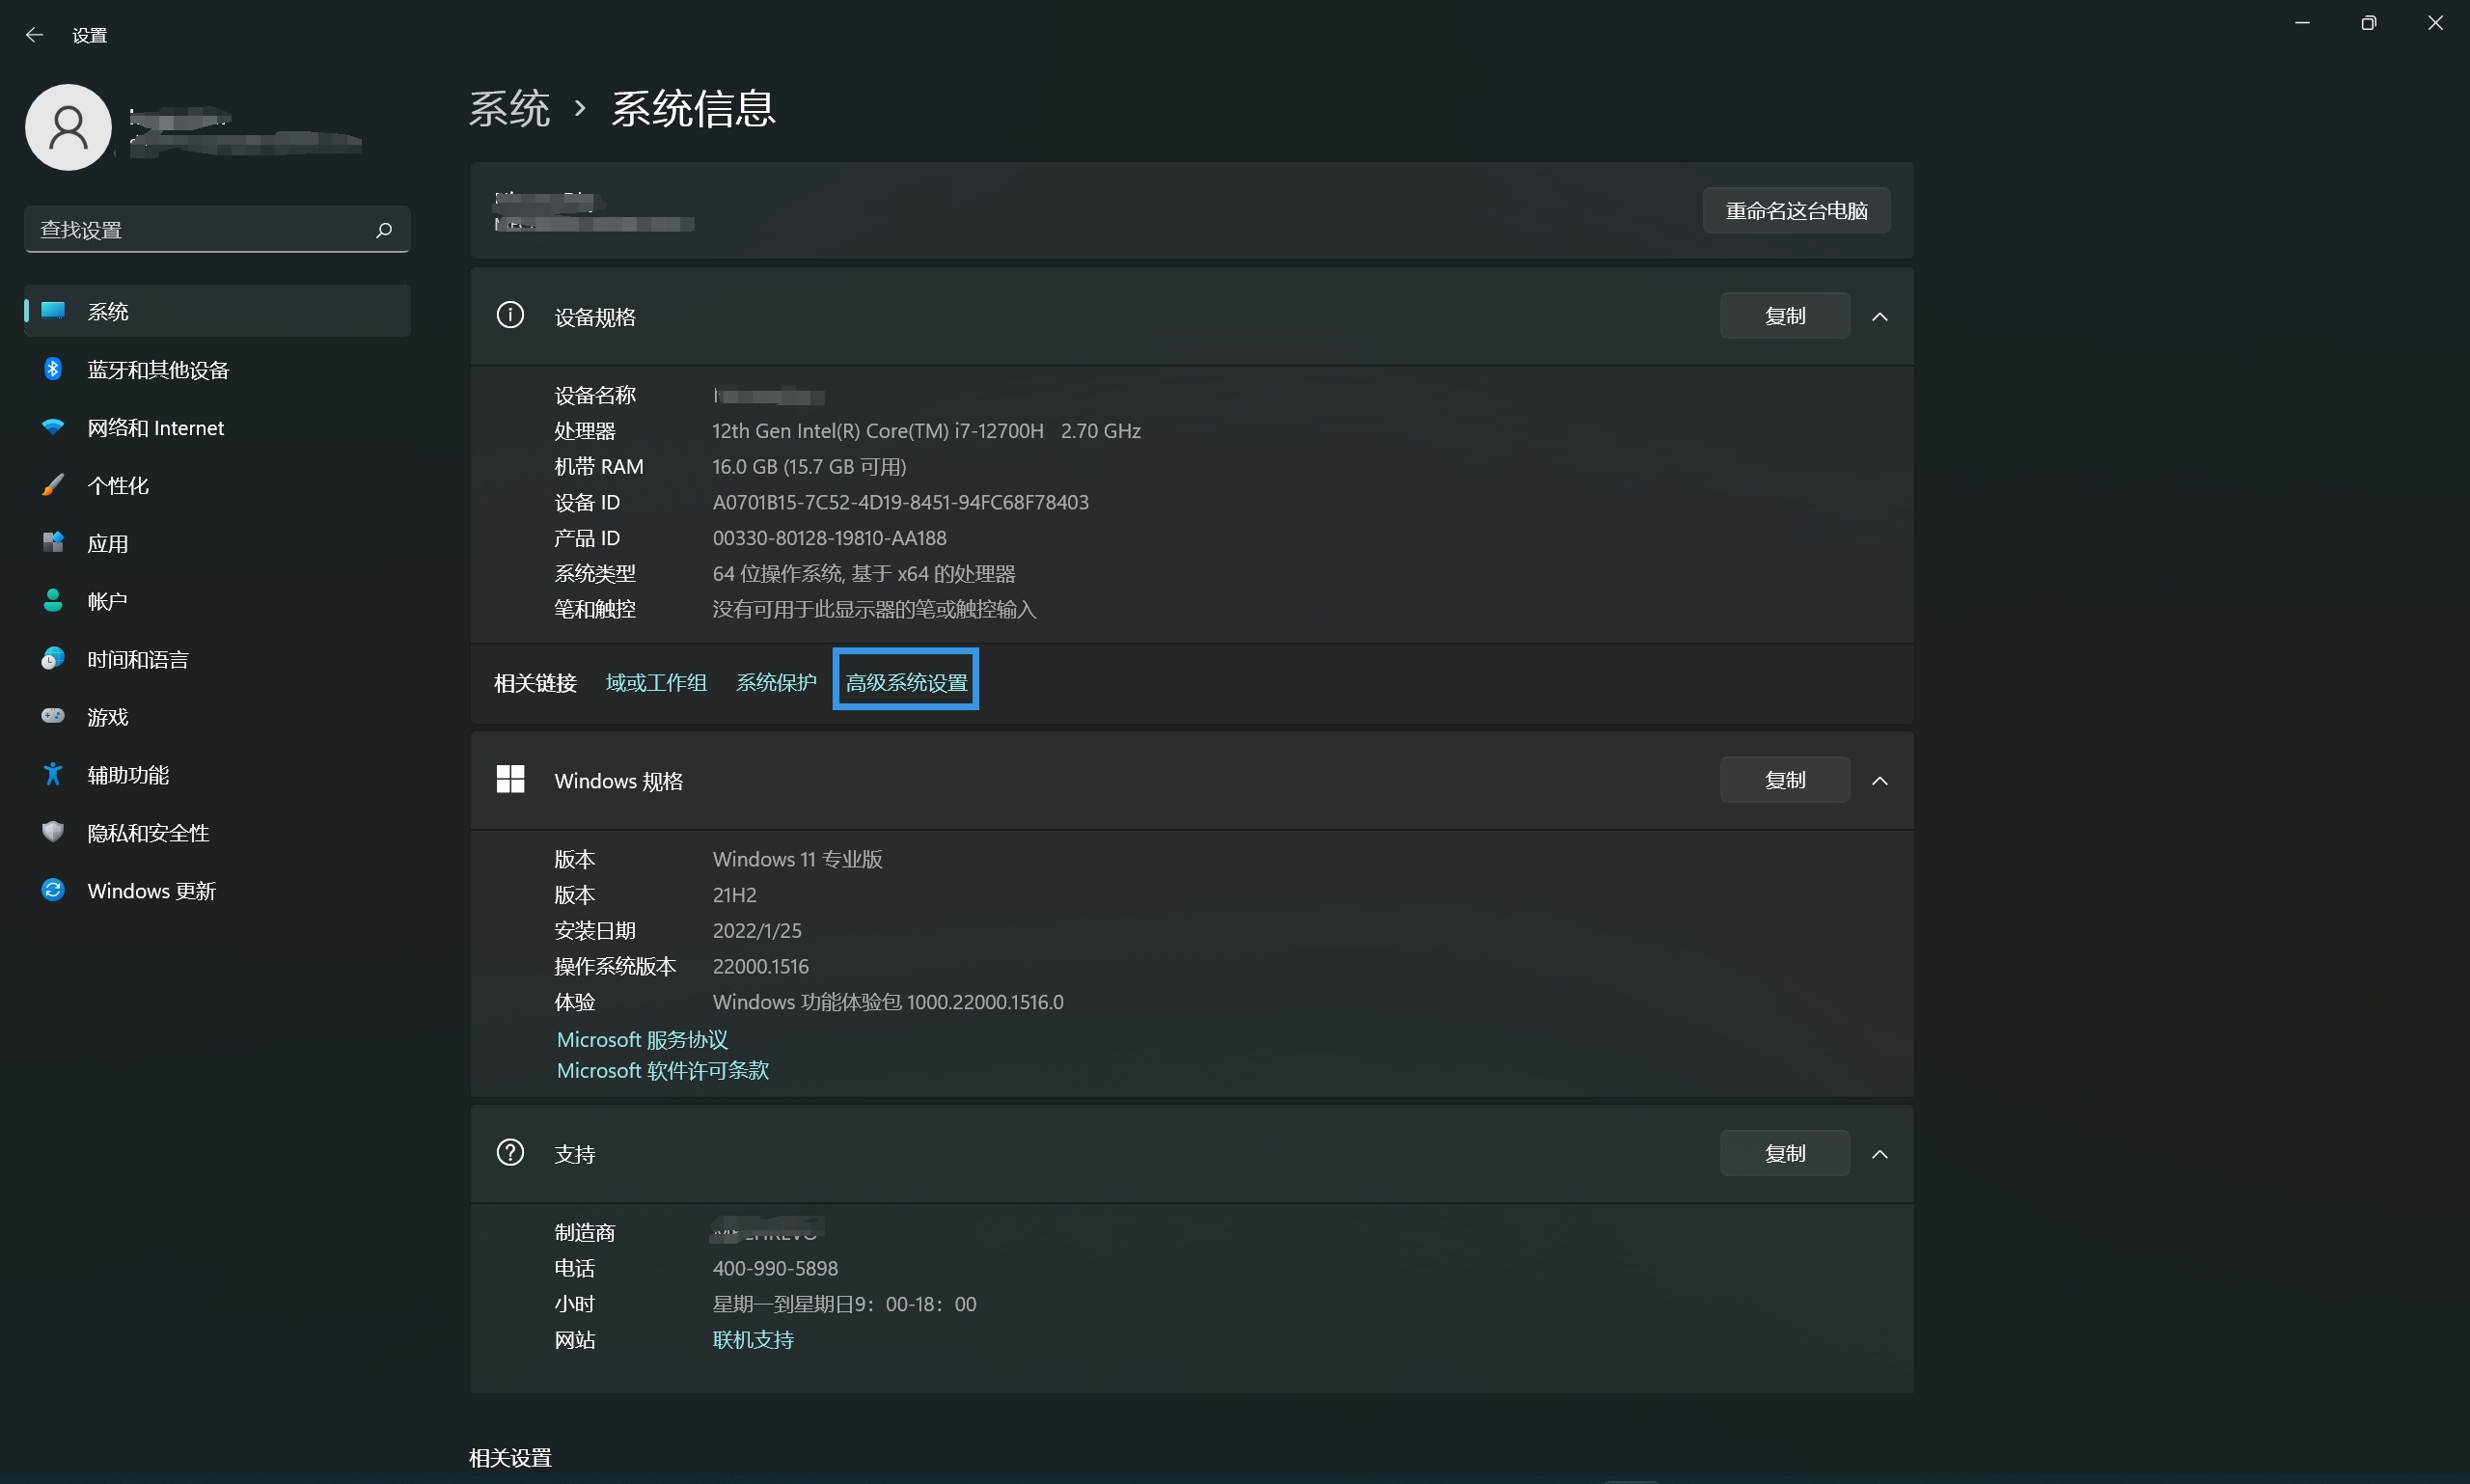Image resolution: width=2470 pixels, height=1484 pixels.
Task: Open 帐户 settings category
Action: point(108,602)
